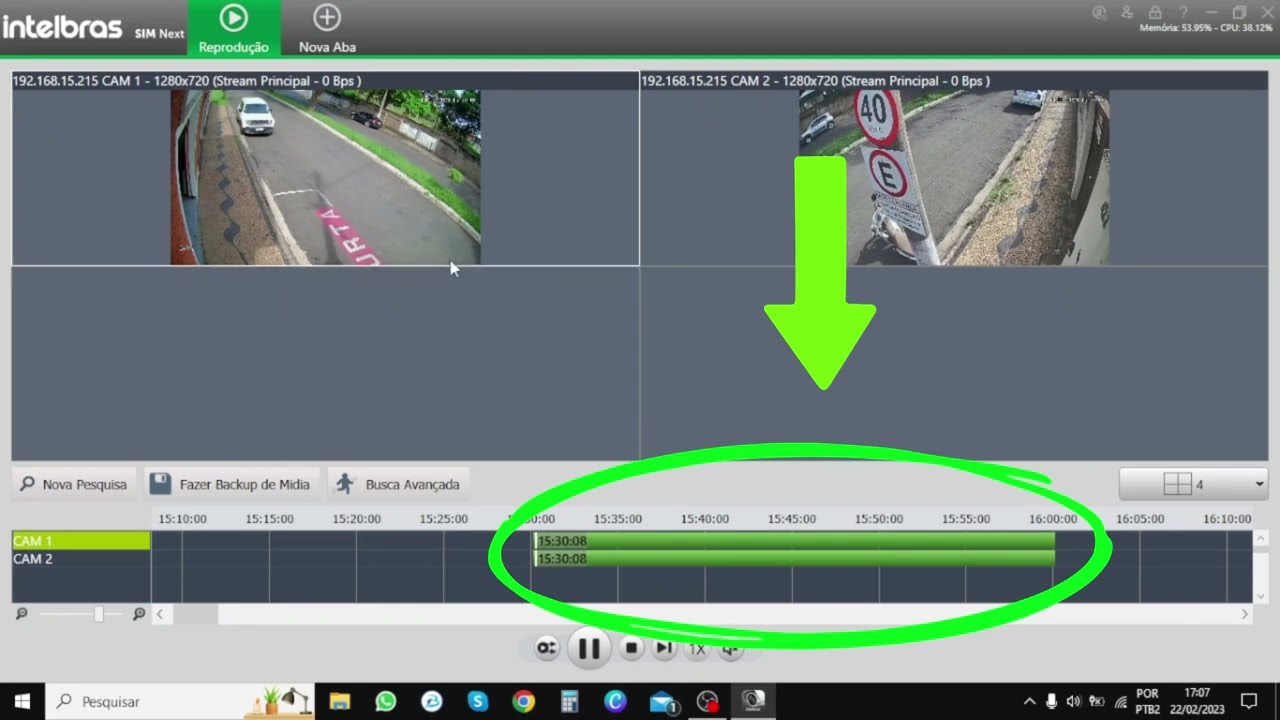
Task: Open Busca Avançada
Action: coord(398,484)
